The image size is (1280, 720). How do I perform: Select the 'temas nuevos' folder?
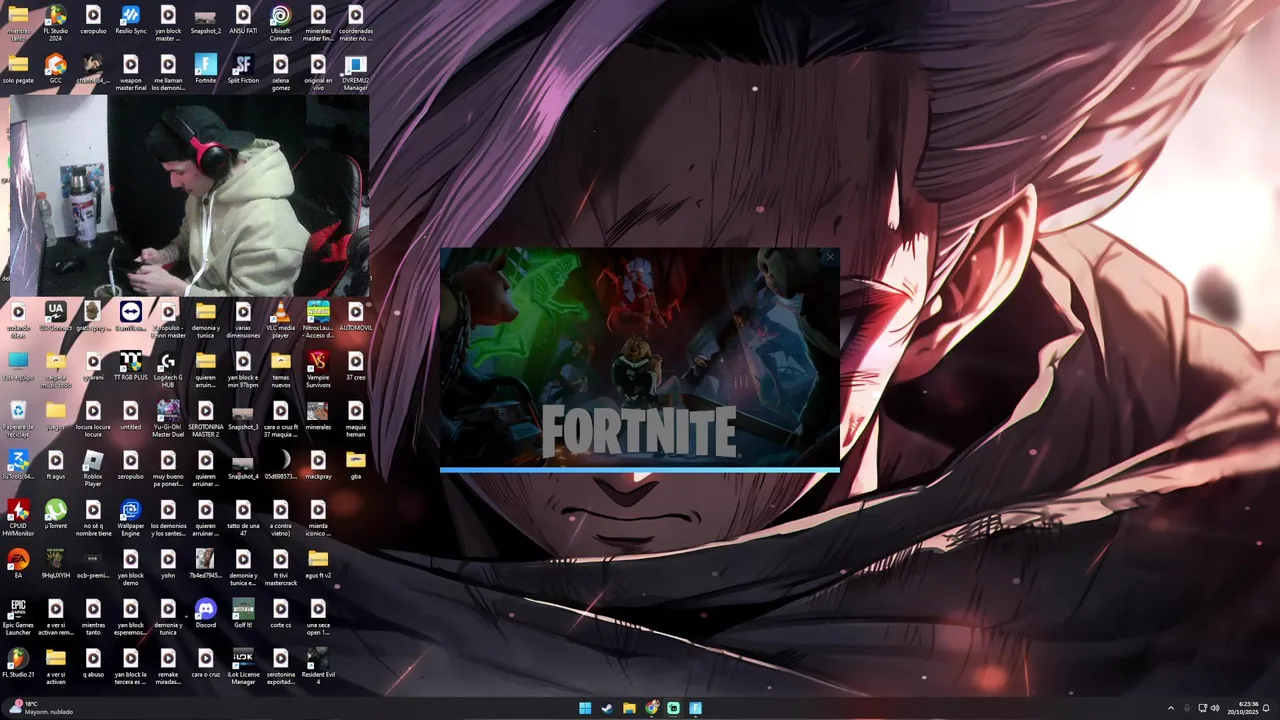click(281, 370)
